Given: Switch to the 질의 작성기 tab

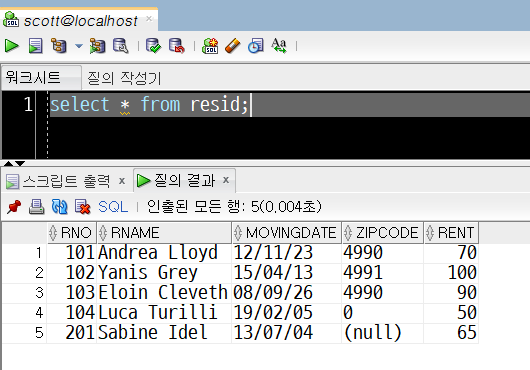Looking at the screenshot, I should (124, 78).
